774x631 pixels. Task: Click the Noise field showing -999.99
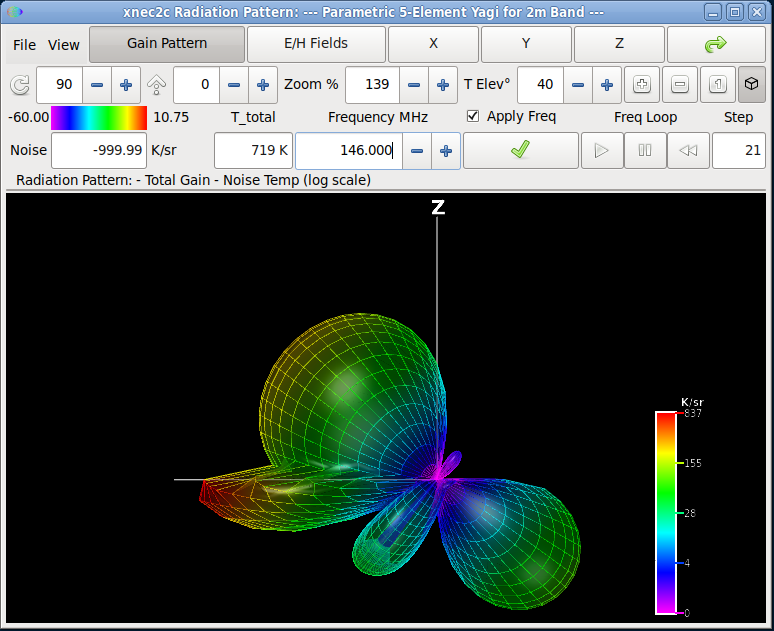tap(99, 151)
